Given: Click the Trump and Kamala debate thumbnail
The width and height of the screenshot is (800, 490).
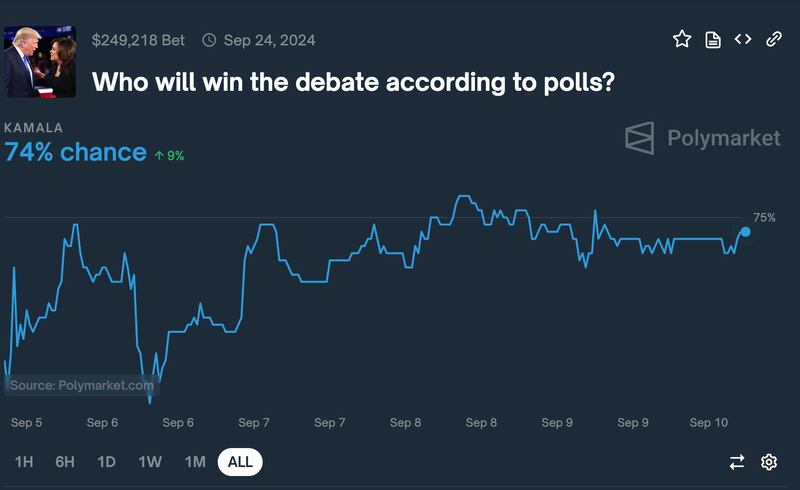Looking at the screenshot, I should click(x=39, y=60).
